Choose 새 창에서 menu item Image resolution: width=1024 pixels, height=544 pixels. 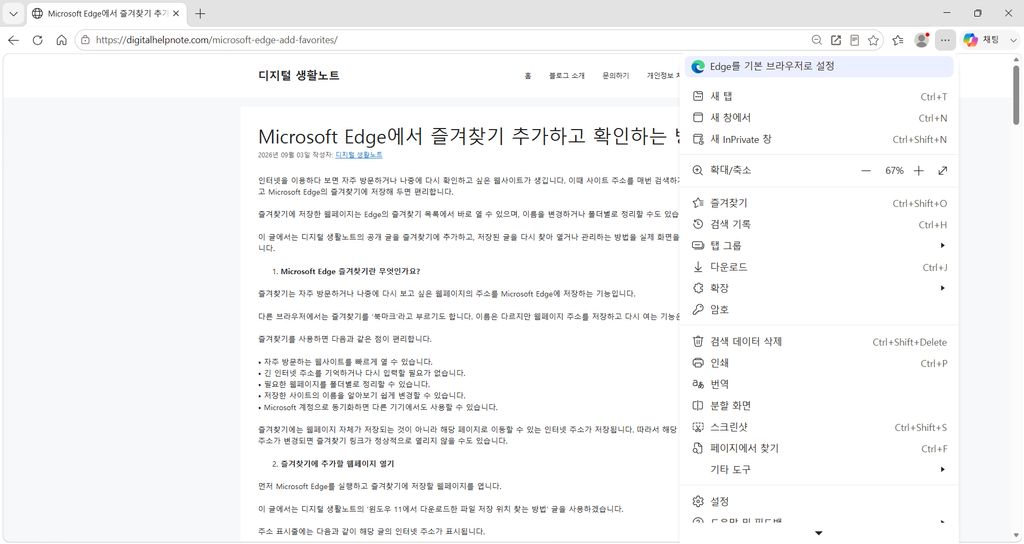(819, 118)
